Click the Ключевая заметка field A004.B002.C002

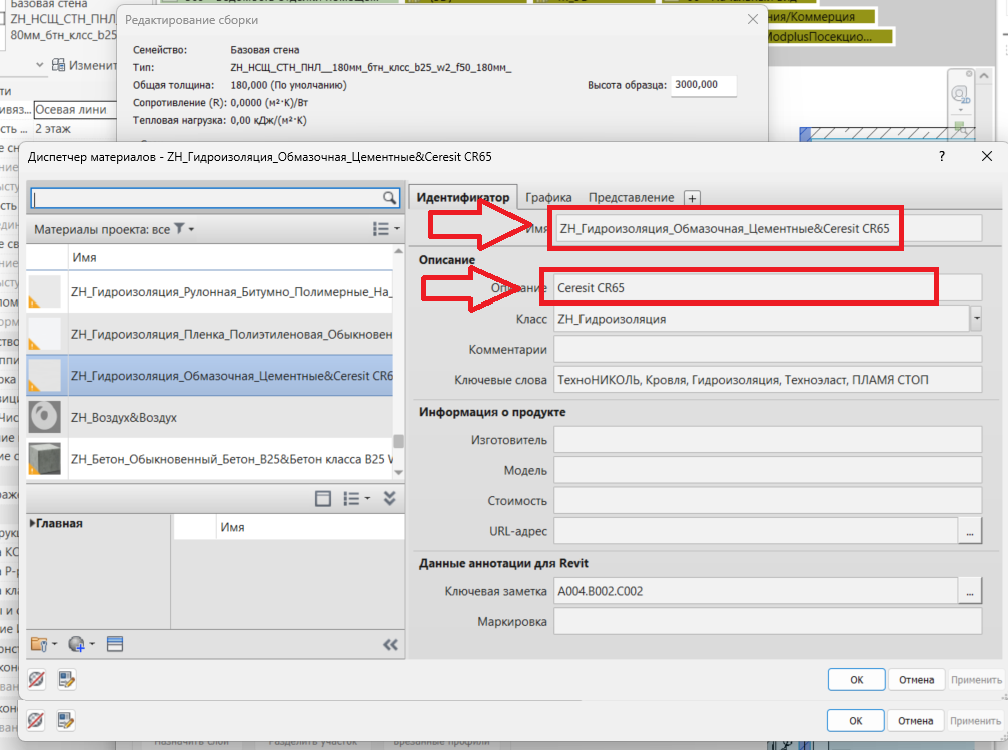point(756,591)
